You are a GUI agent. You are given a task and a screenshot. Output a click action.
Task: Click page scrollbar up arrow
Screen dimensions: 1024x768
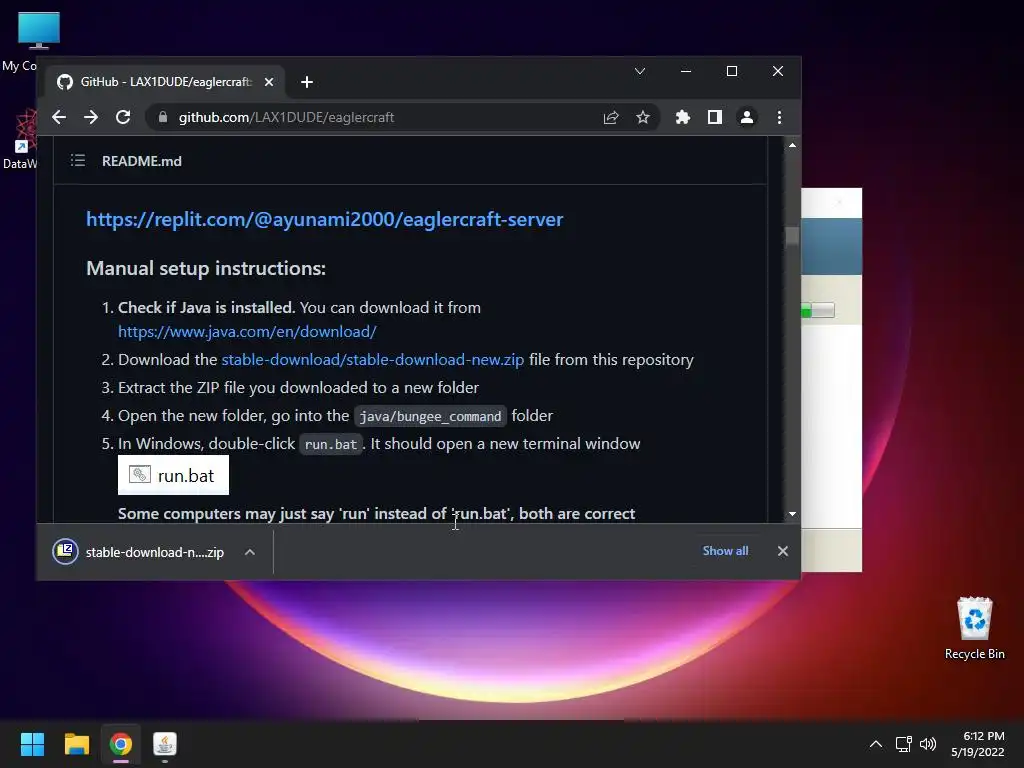click(x=792, y=145)
